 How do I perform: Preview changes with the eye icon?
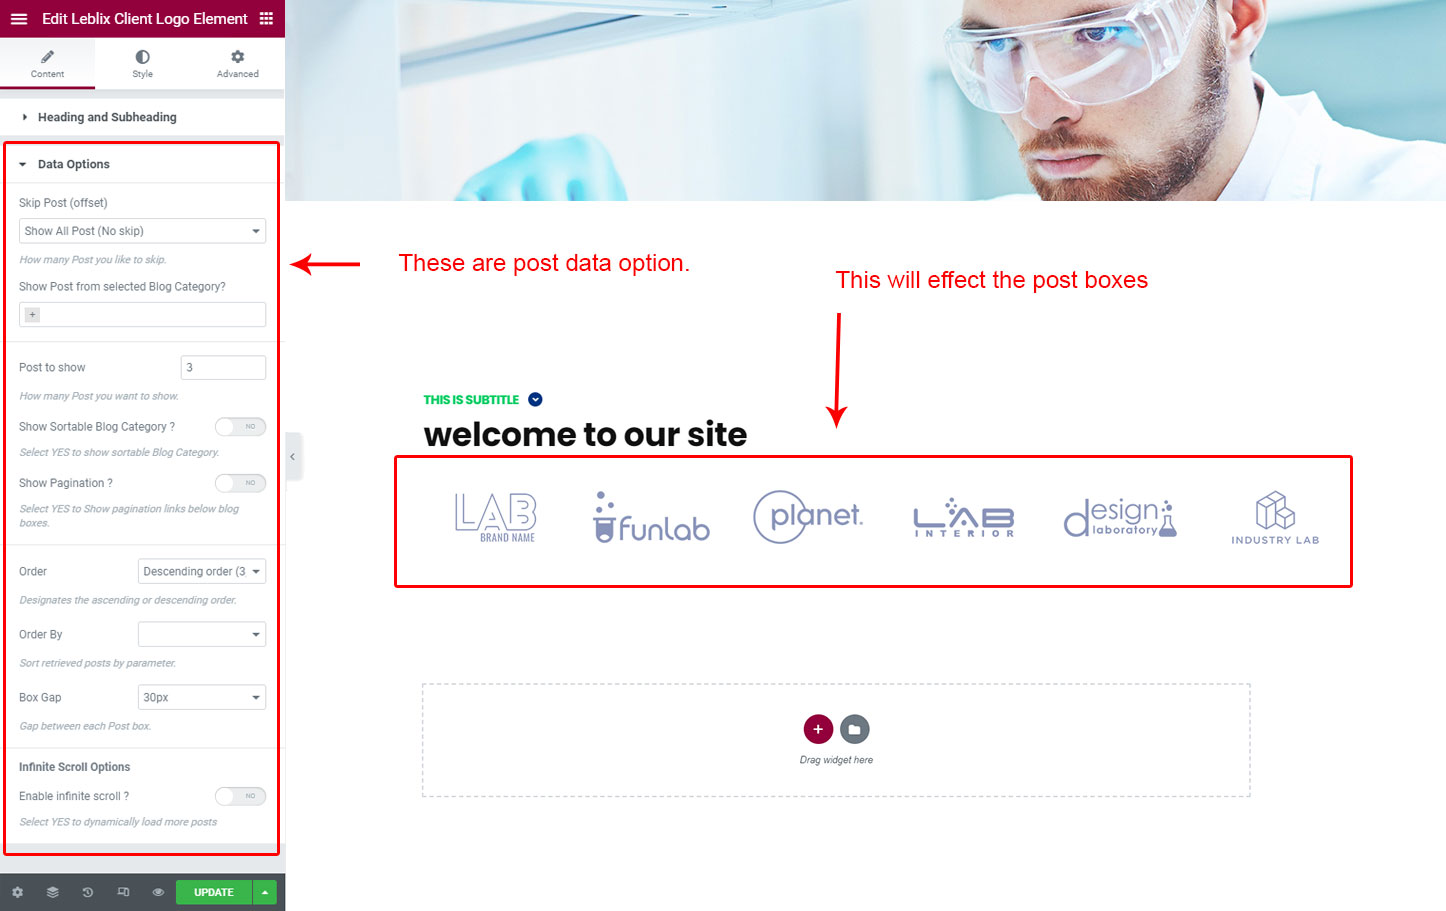pyautogui.click(x=158, y=892)
